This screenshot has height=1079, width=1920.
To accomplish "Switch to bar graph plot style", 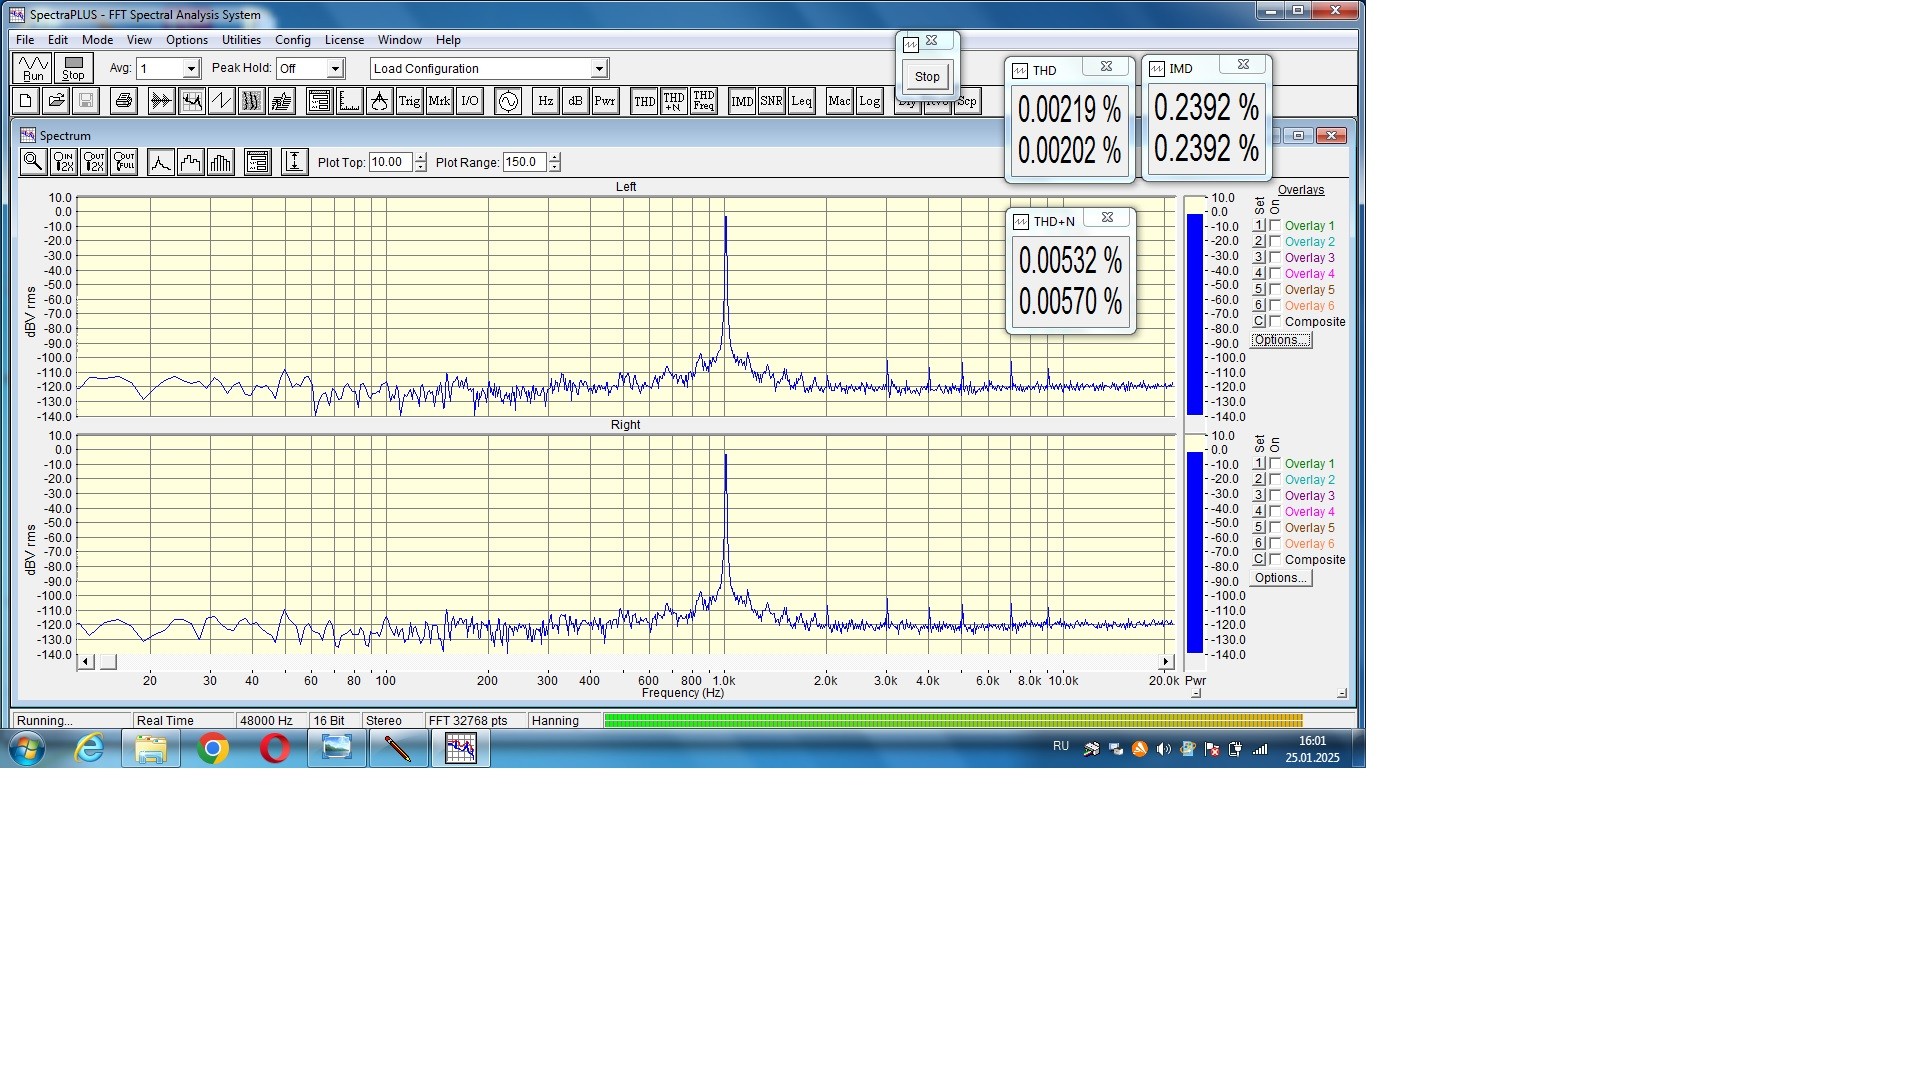I will pos(221,162).
